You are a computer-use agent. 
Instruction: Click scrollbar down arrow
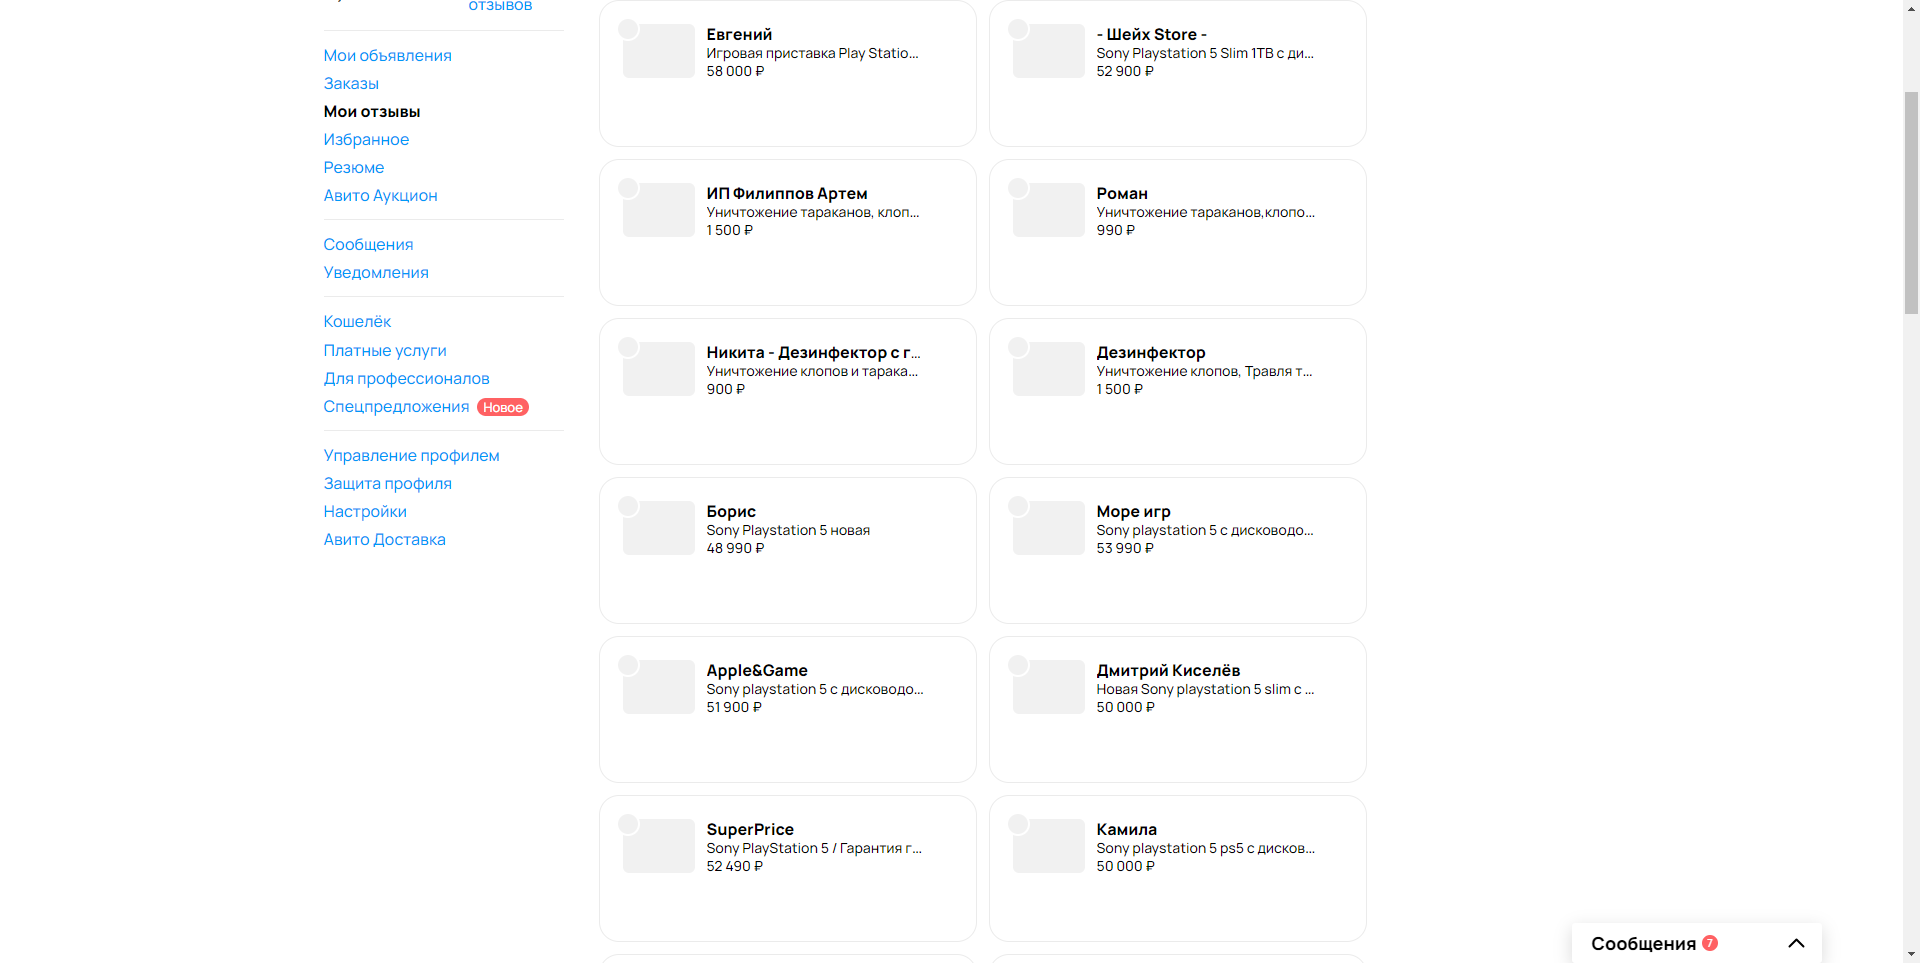coord(1911,954)
